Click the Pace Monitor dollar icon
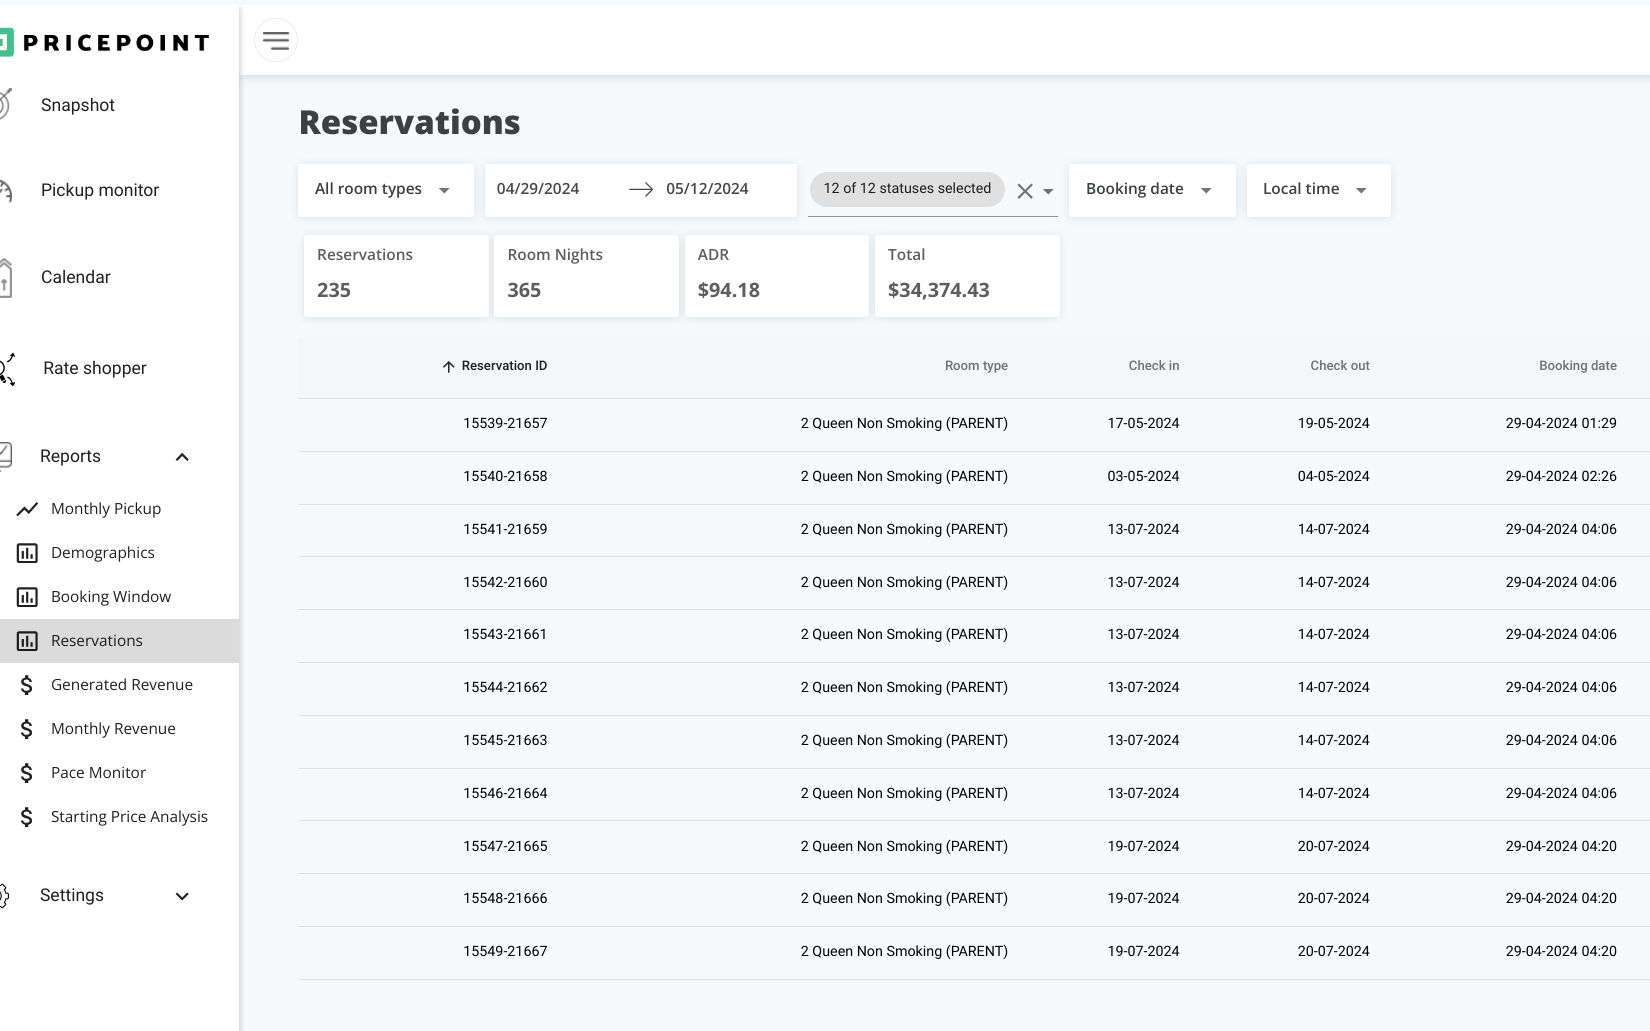 pyautogui.click(x=27, y=773)
